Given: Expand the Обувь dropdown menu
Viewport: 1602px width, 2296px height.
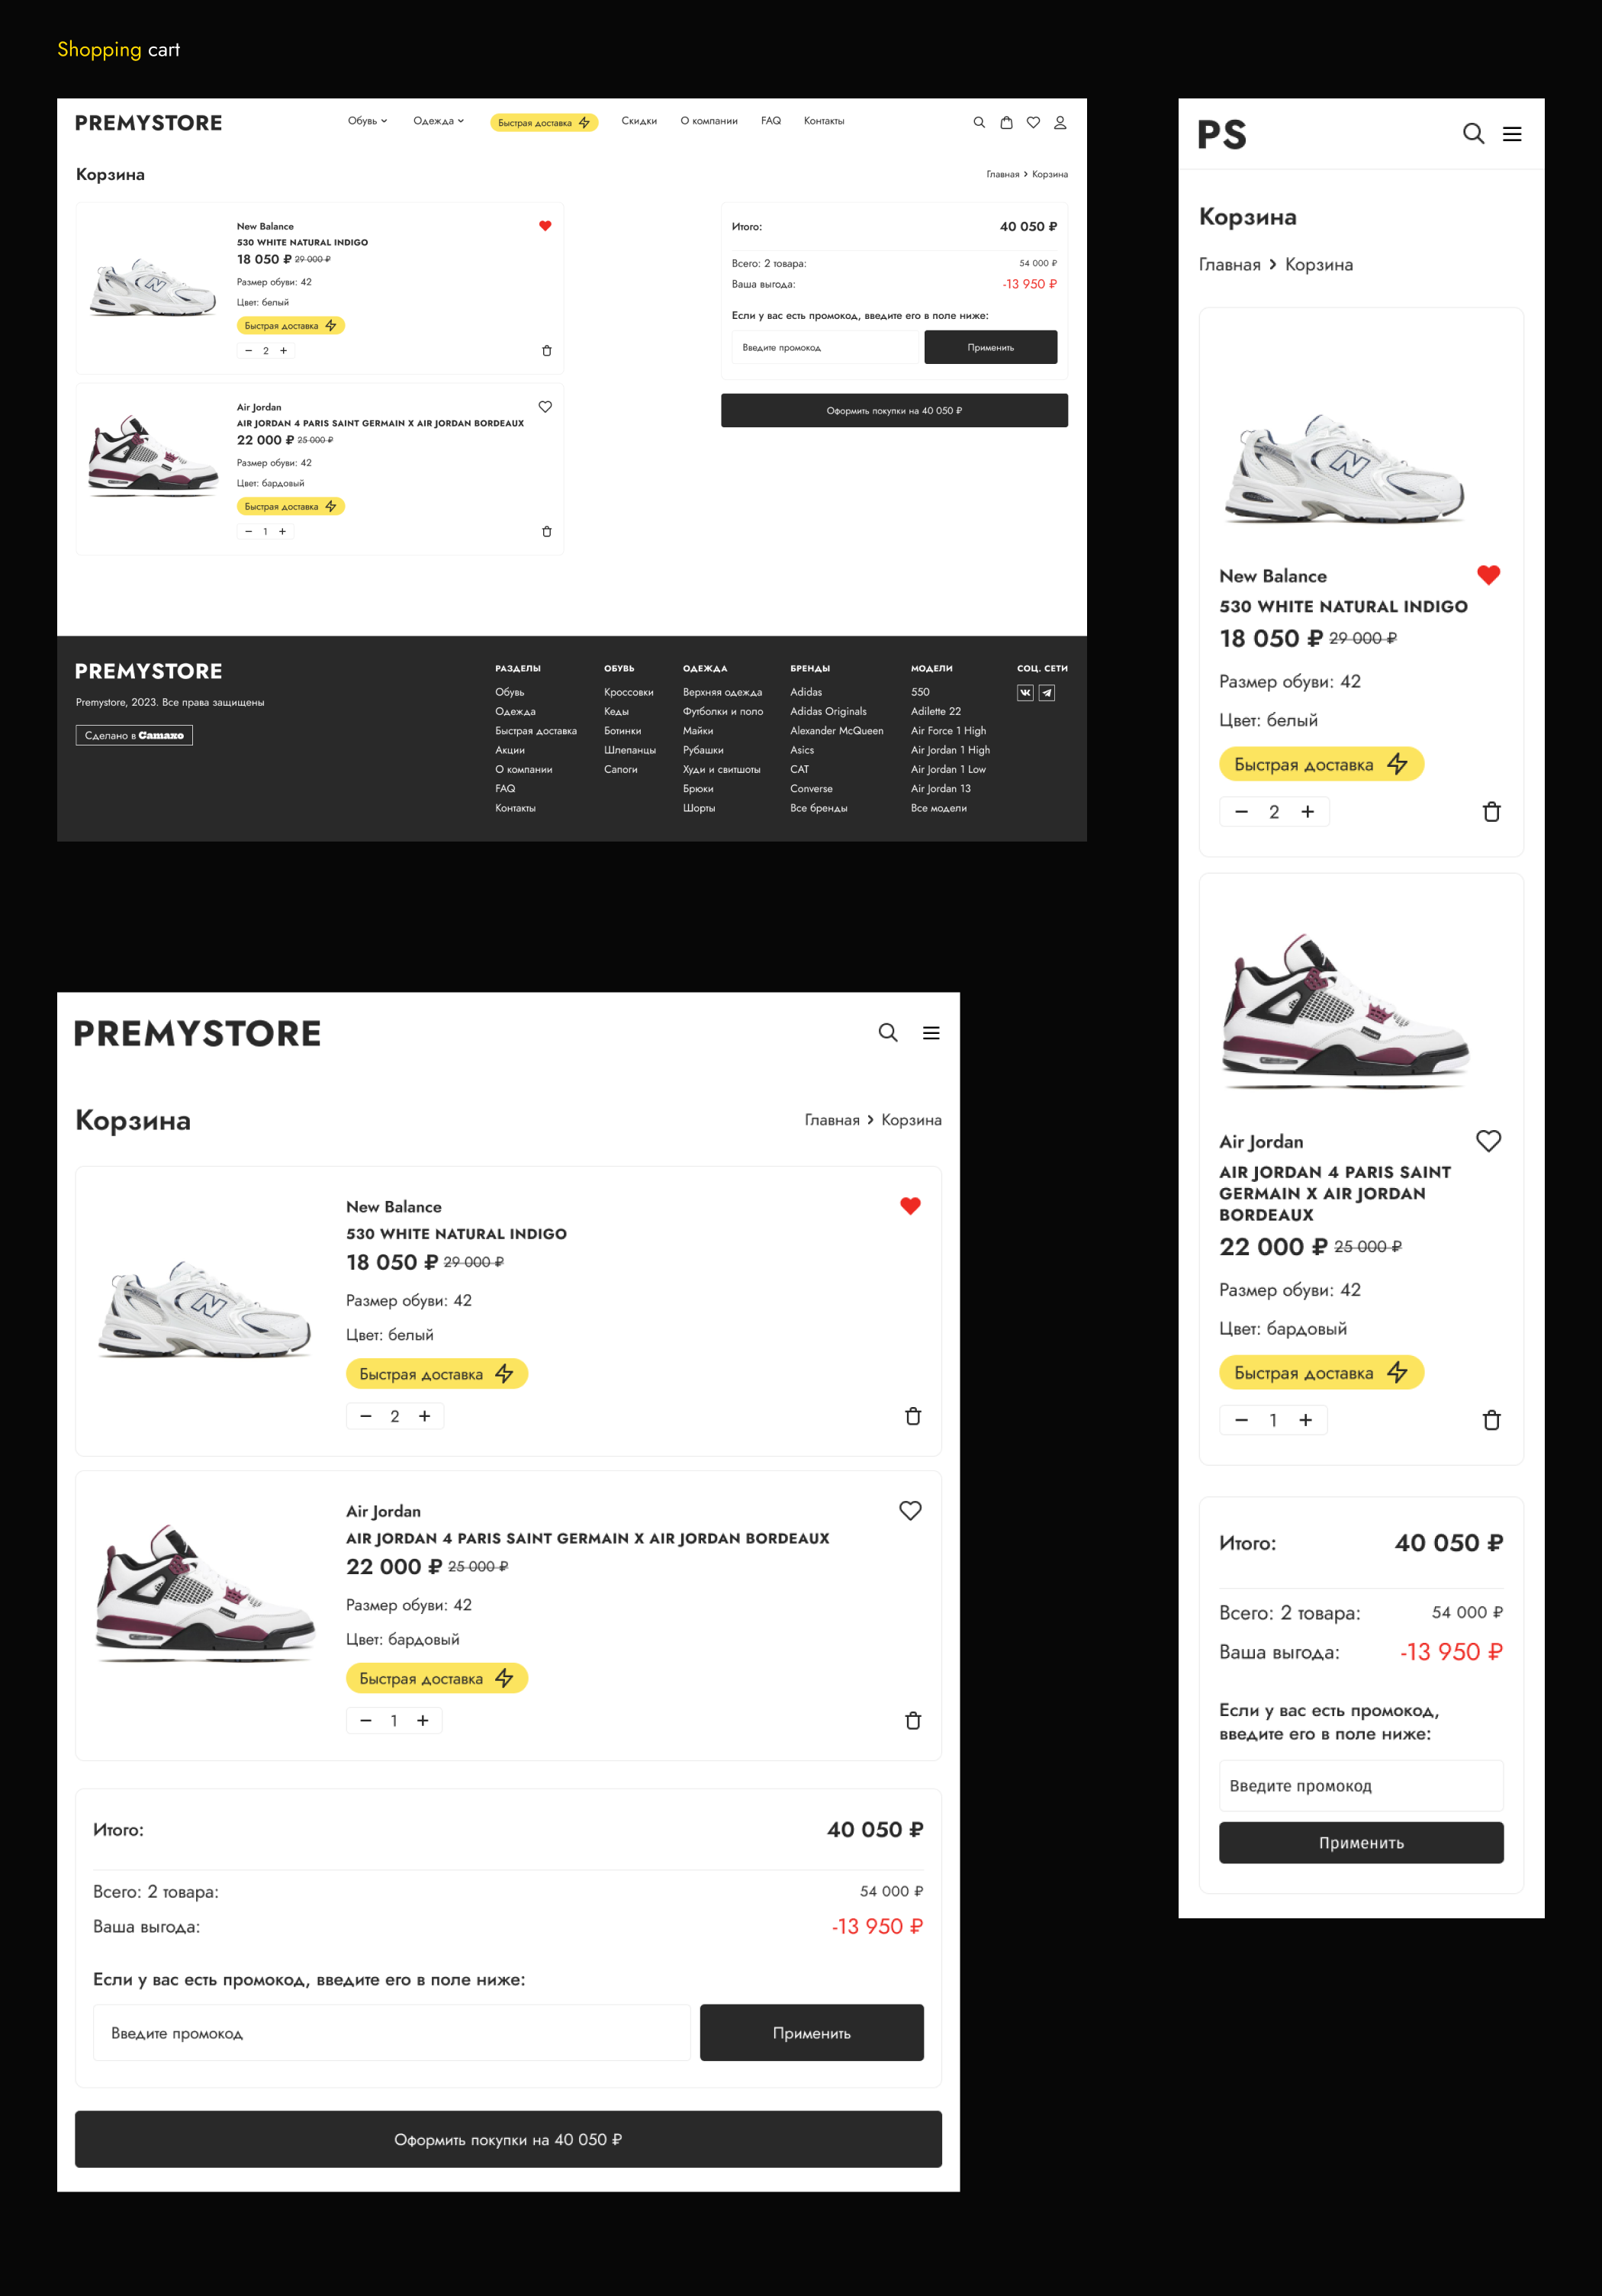Looking at the screenshot, I should 367,121.
